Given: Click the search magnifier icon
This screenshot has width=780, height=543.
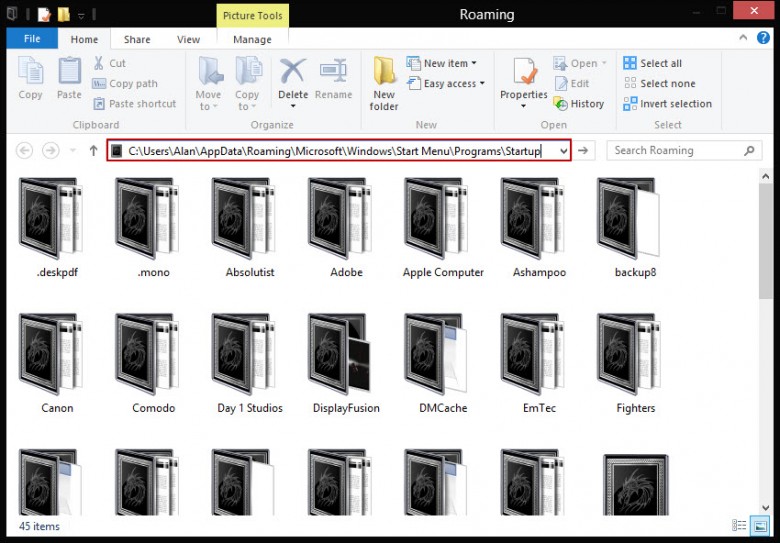Looking at the screenshot, I should (x=749, y=150).
